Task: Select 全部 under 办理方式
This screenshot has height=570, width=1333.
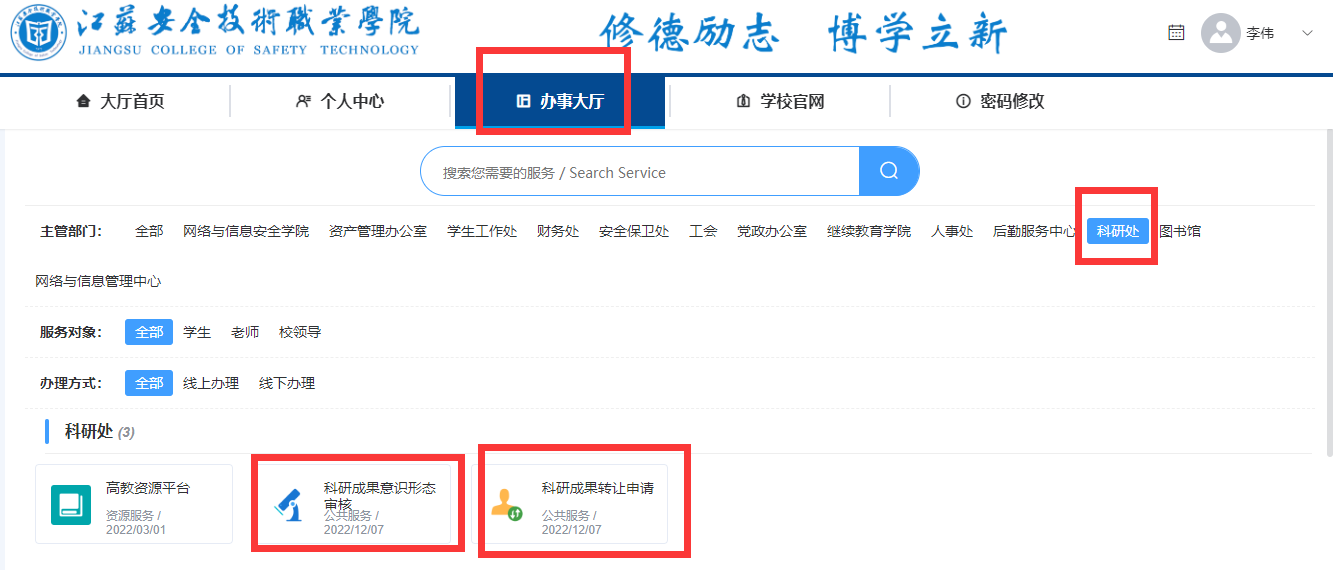Action: (x=149, y=383)
